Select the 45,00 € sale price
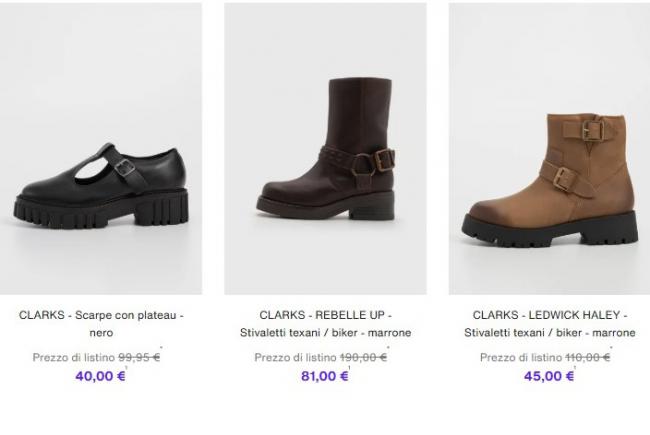 [x=548, y=376]
